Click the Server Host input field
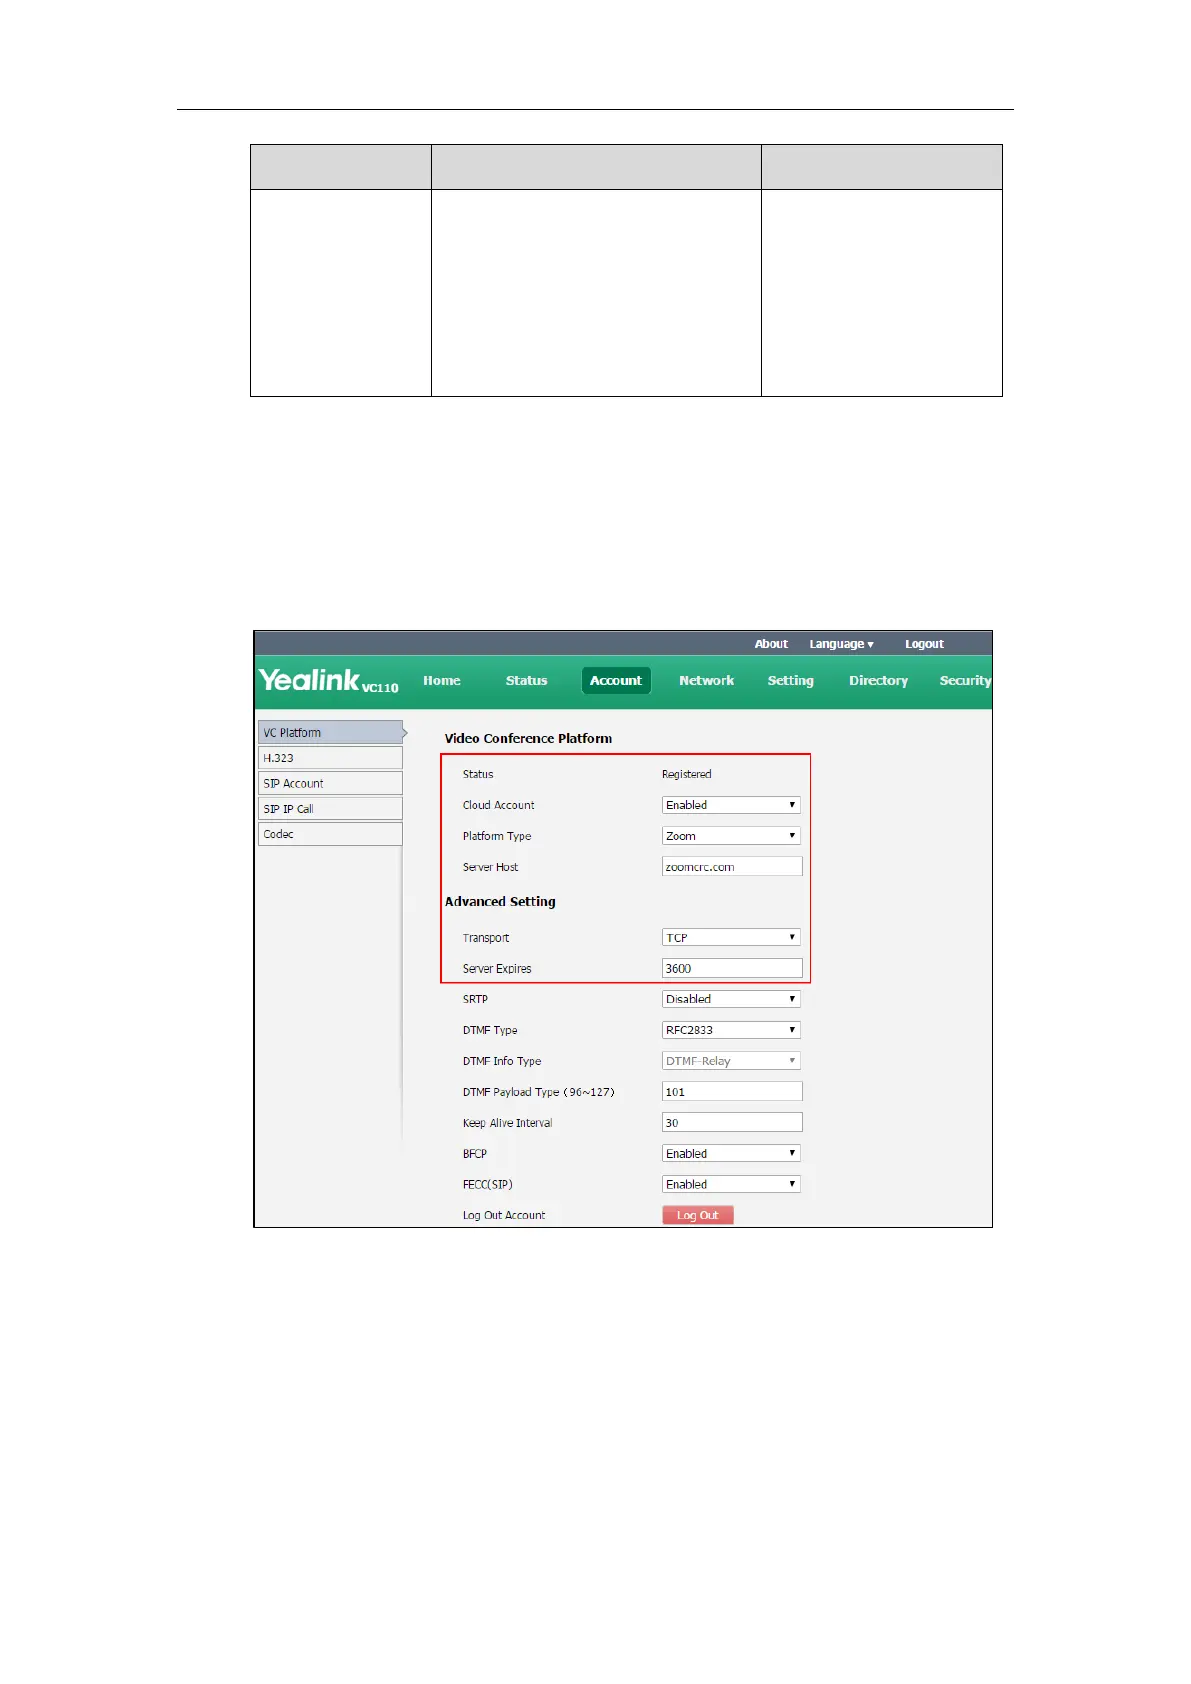Viewport: 1191px width, 1684px height. click(x=732, y=867)
